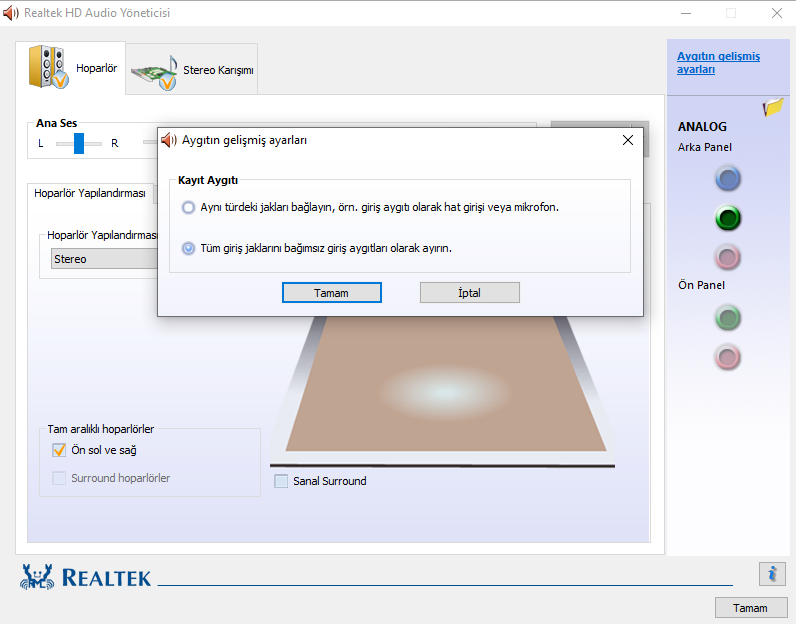796x624 pixels.
Task: Minimize the Realtek HD Audio window
Action: pyautogui.click(x=686, y=13)
